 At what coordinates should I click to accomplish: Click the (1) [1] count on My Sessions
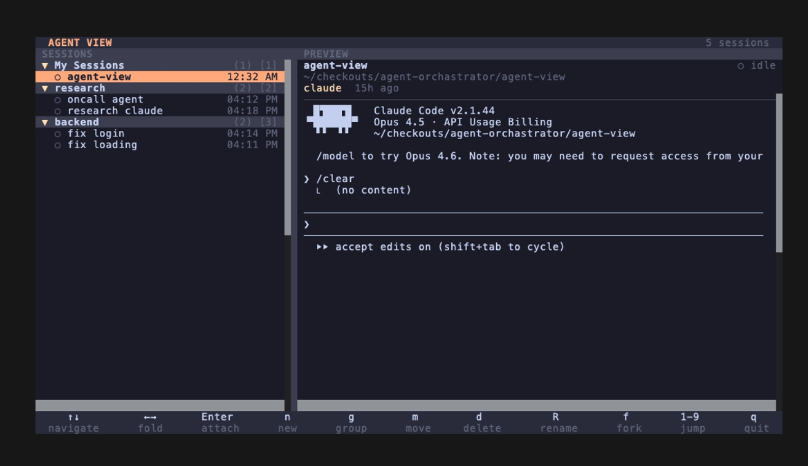(x=255, y=65)
